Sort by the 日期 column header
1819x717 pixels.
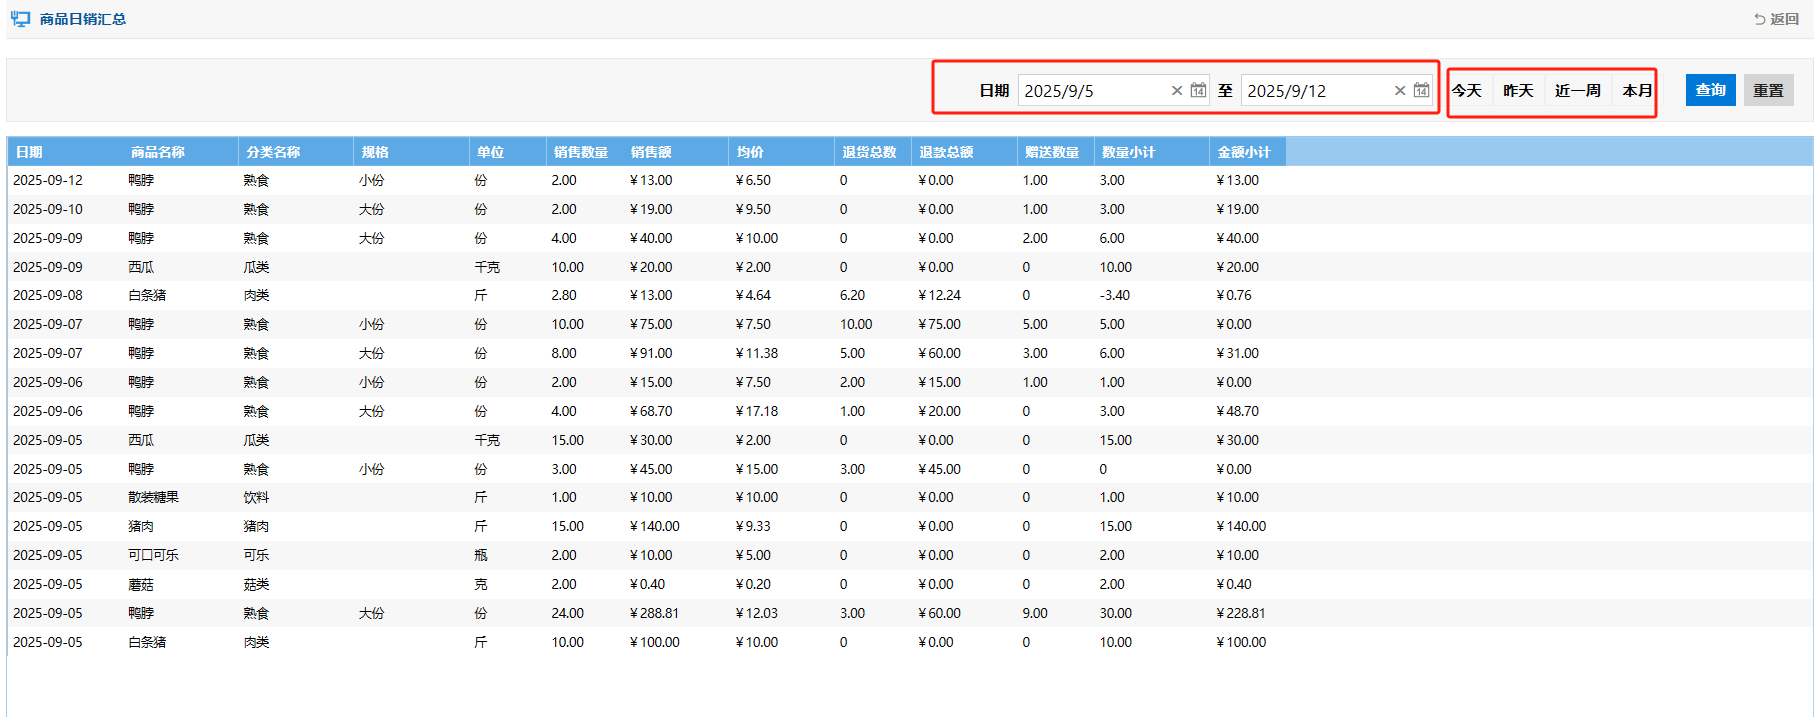pyautogui.click(x=29, y=152)
